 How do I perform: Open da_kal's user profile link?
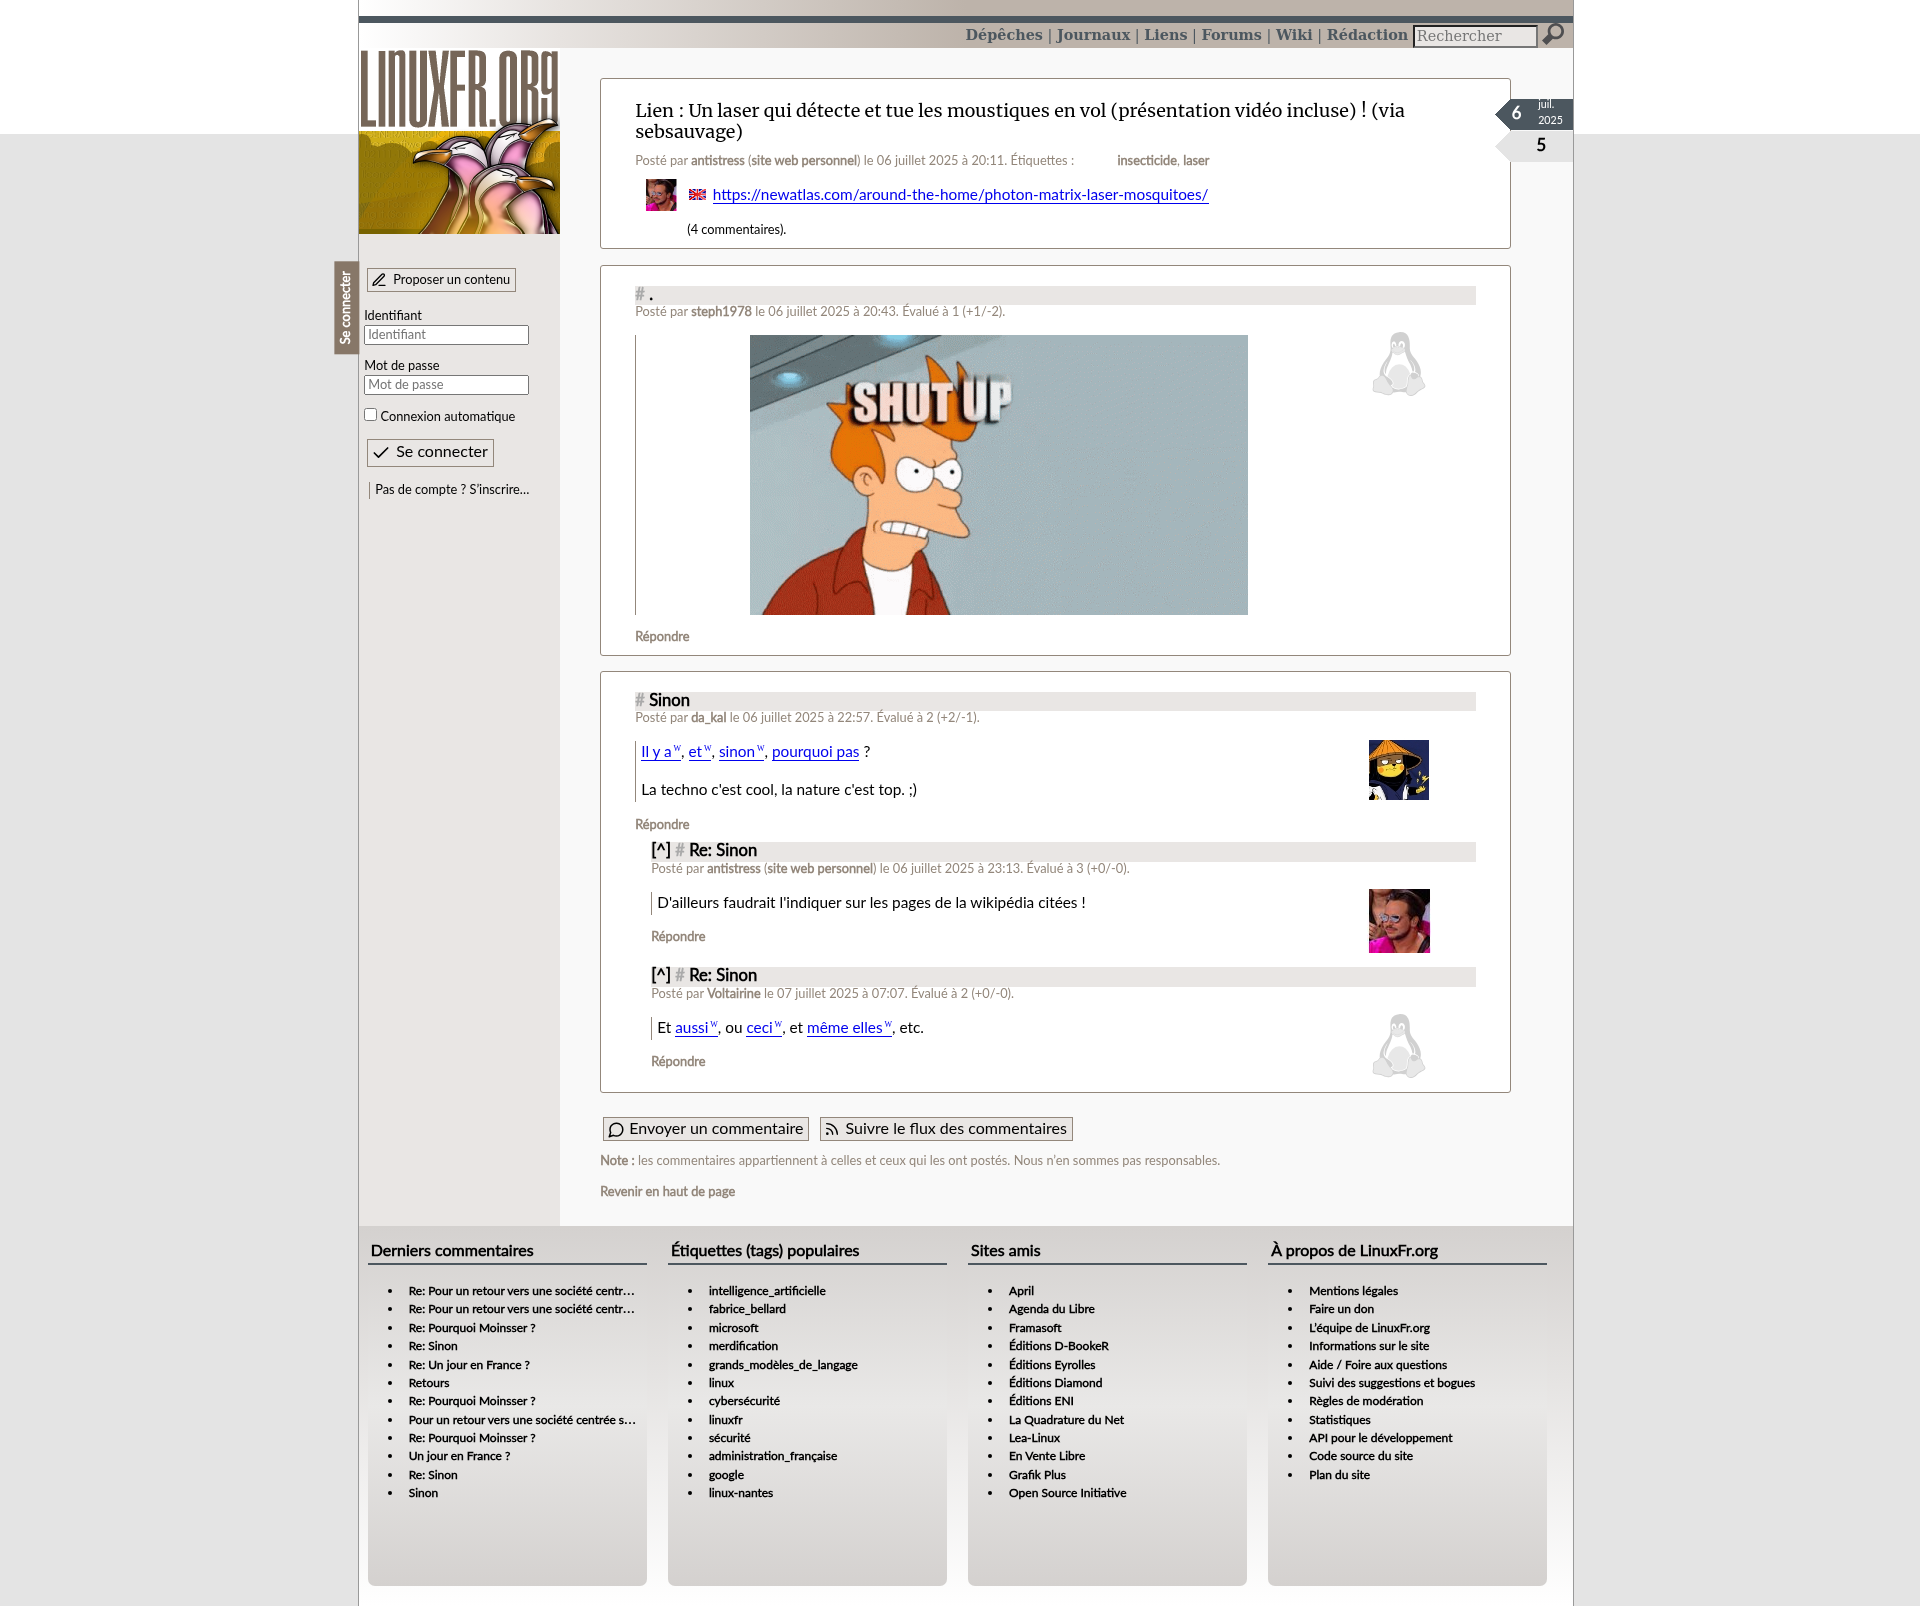coord(708,718)
